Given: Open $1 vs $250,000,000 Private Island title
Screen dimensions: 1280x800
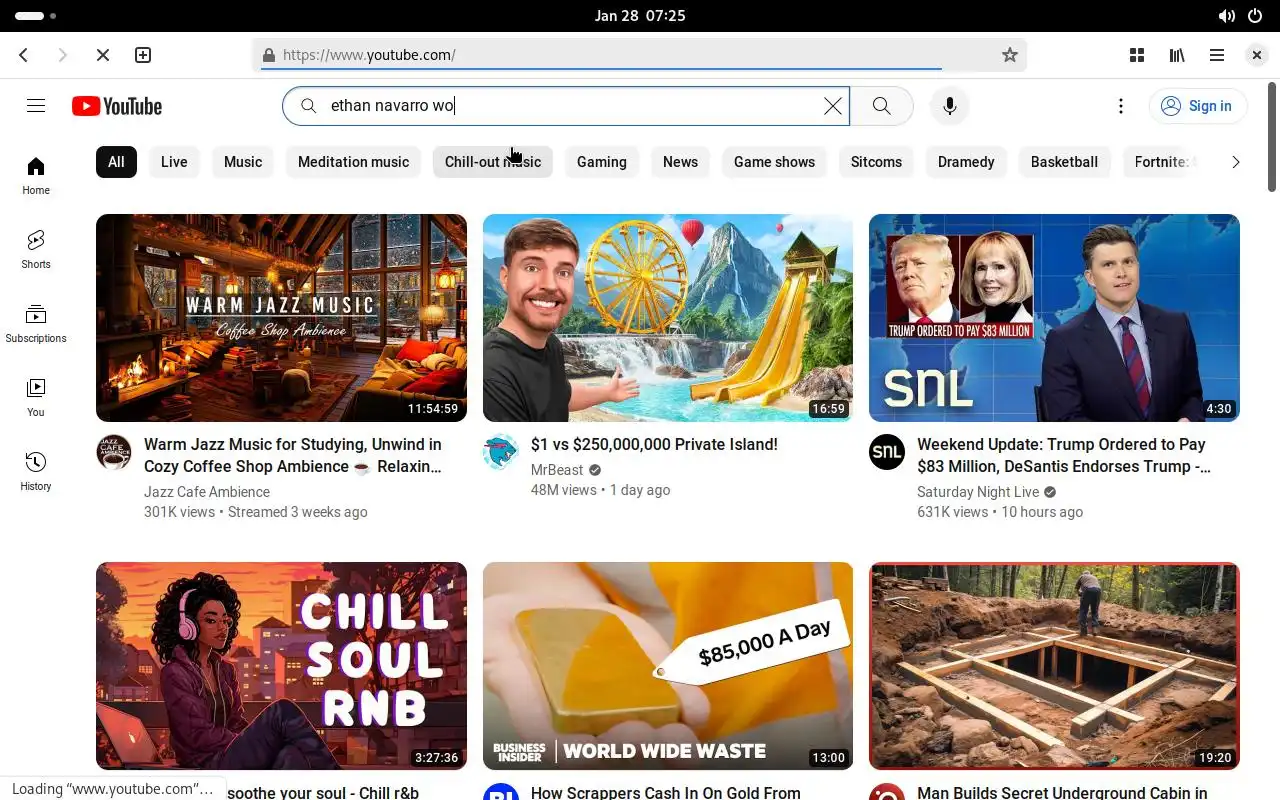Looking at the screenshot, I should pyautogui.click(x=654, y=444).
